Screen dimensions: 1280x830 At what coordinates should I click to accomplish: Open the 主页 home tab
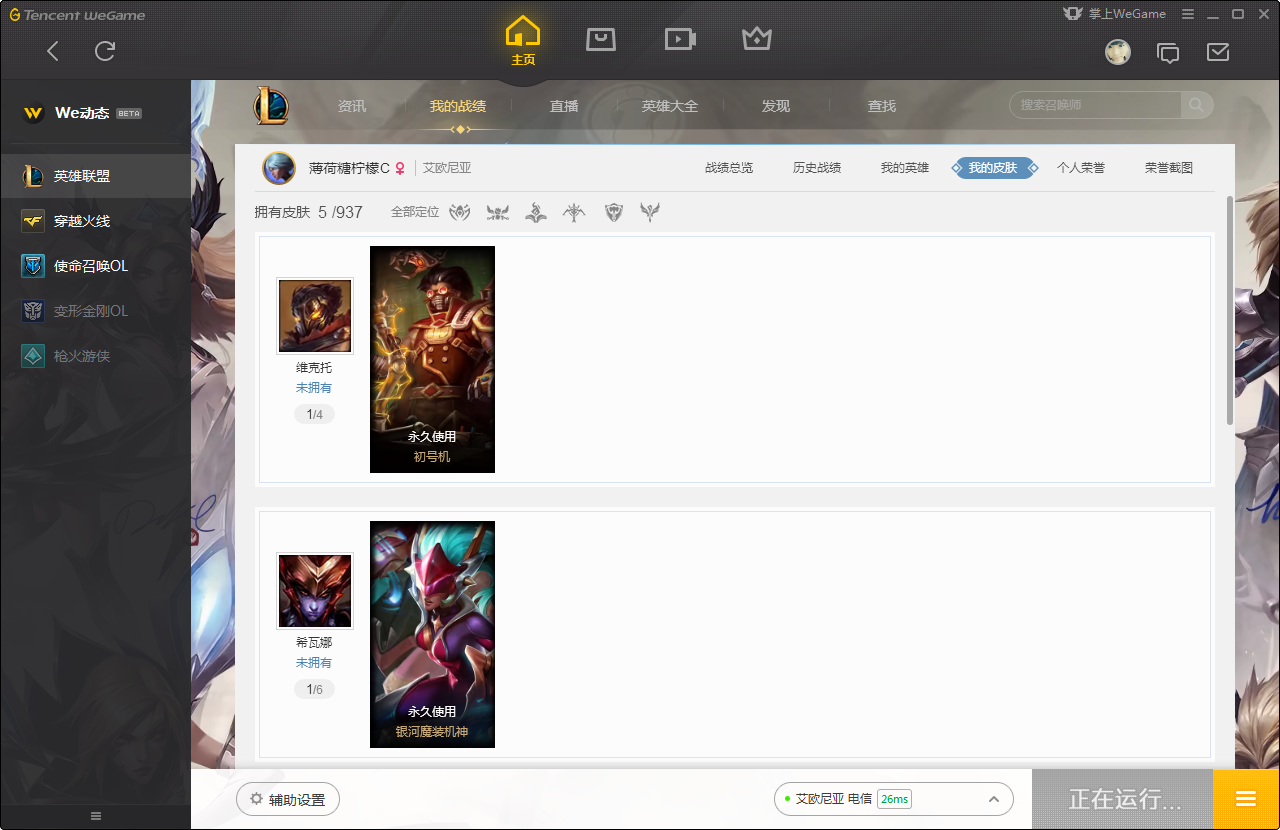coord(523,41)
